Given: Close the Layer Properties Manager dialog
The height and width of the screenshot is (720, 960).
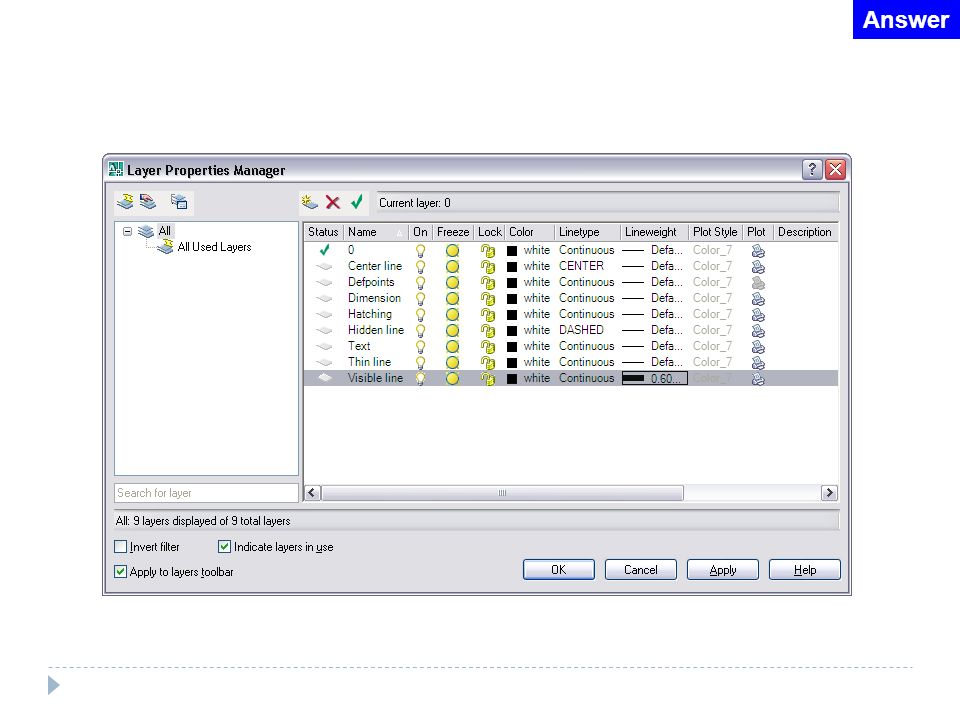Looking at the screenshot, I should pyautogui.click(x=835, y=169).
